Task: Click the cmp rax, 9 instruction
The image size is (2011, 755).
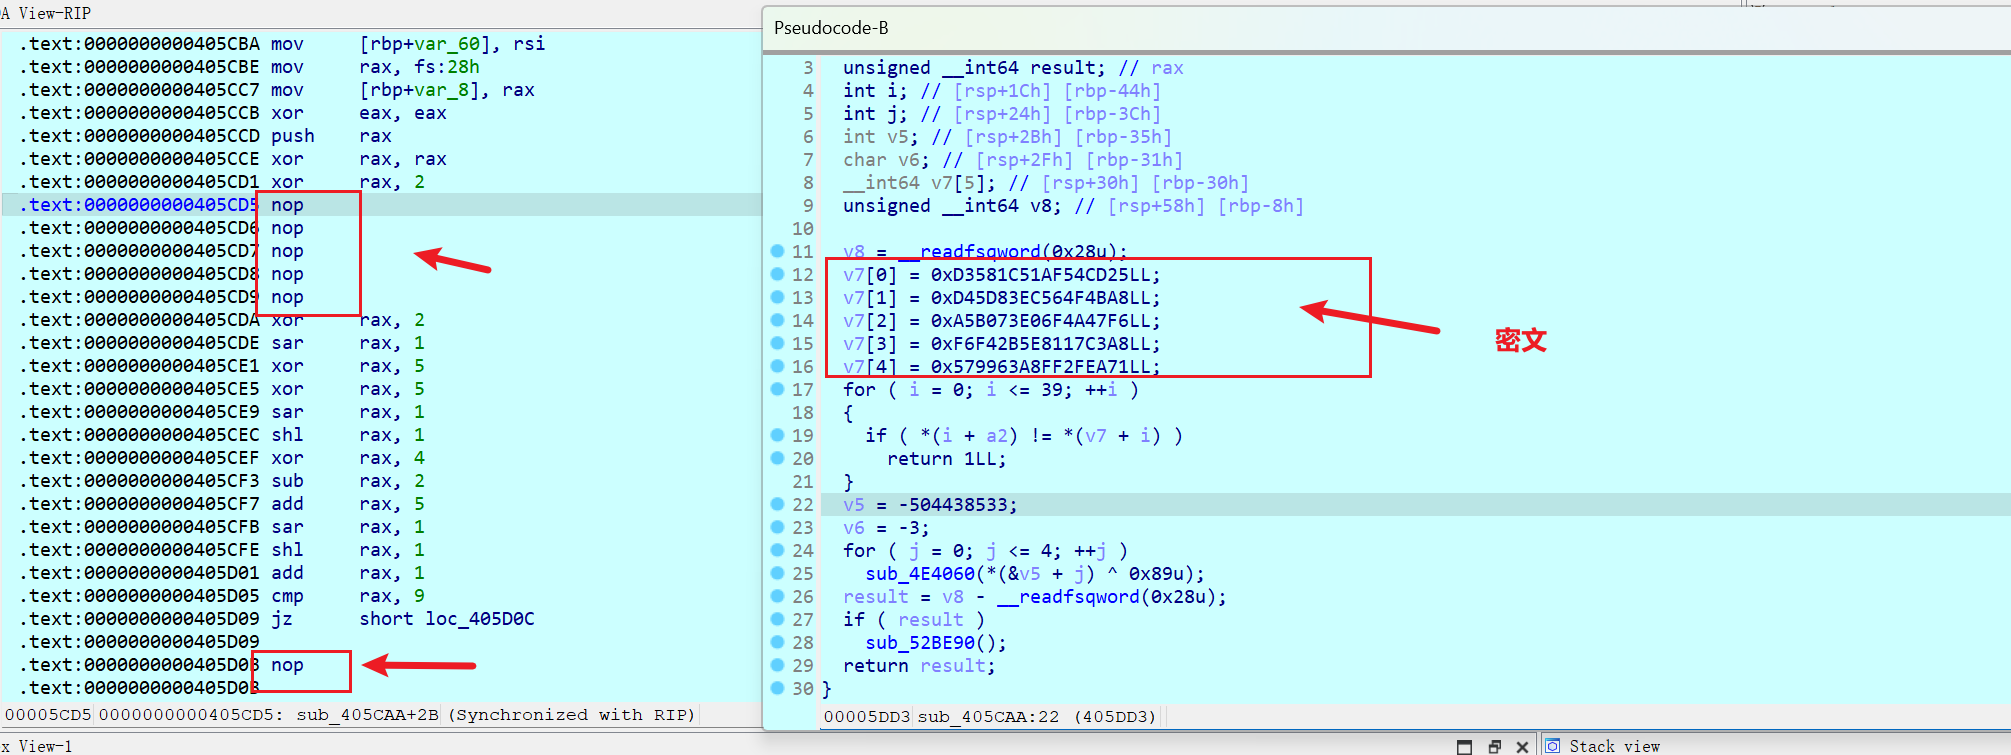Action: (347, 596)
